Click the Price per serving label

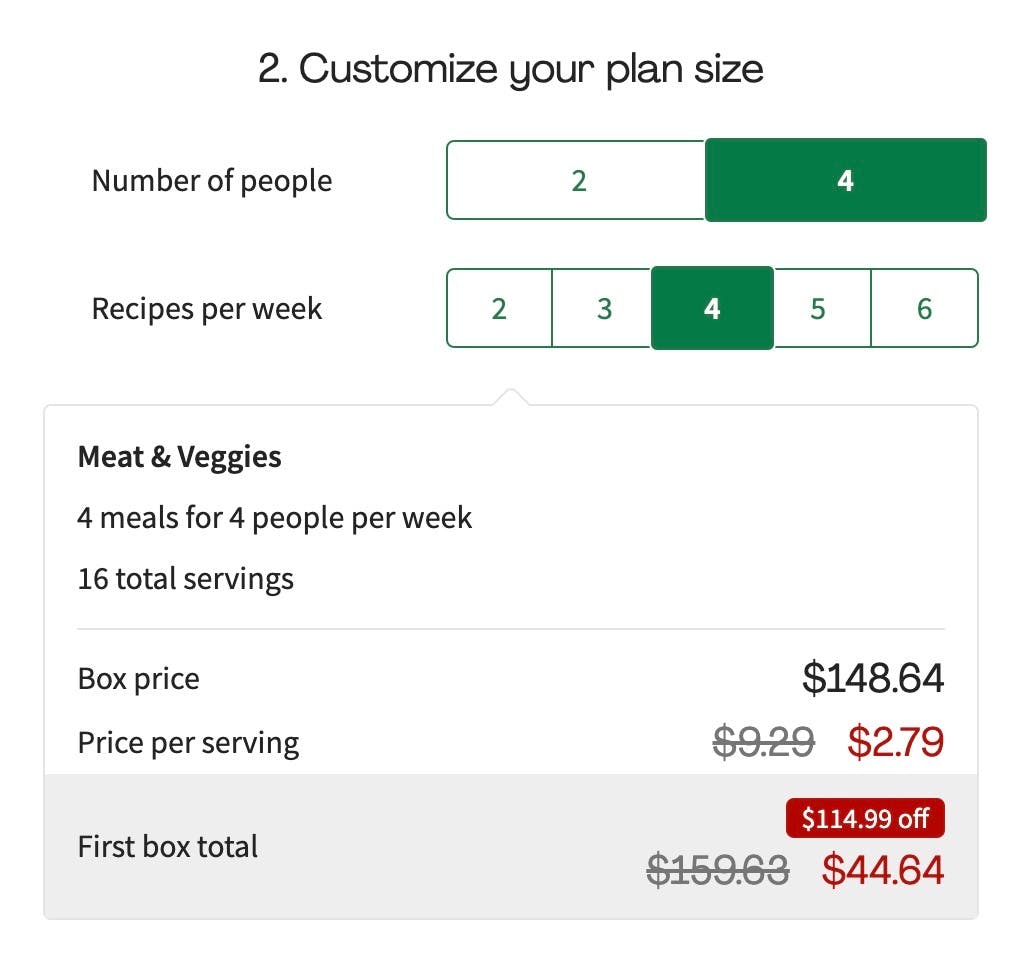tap(188, 742)
